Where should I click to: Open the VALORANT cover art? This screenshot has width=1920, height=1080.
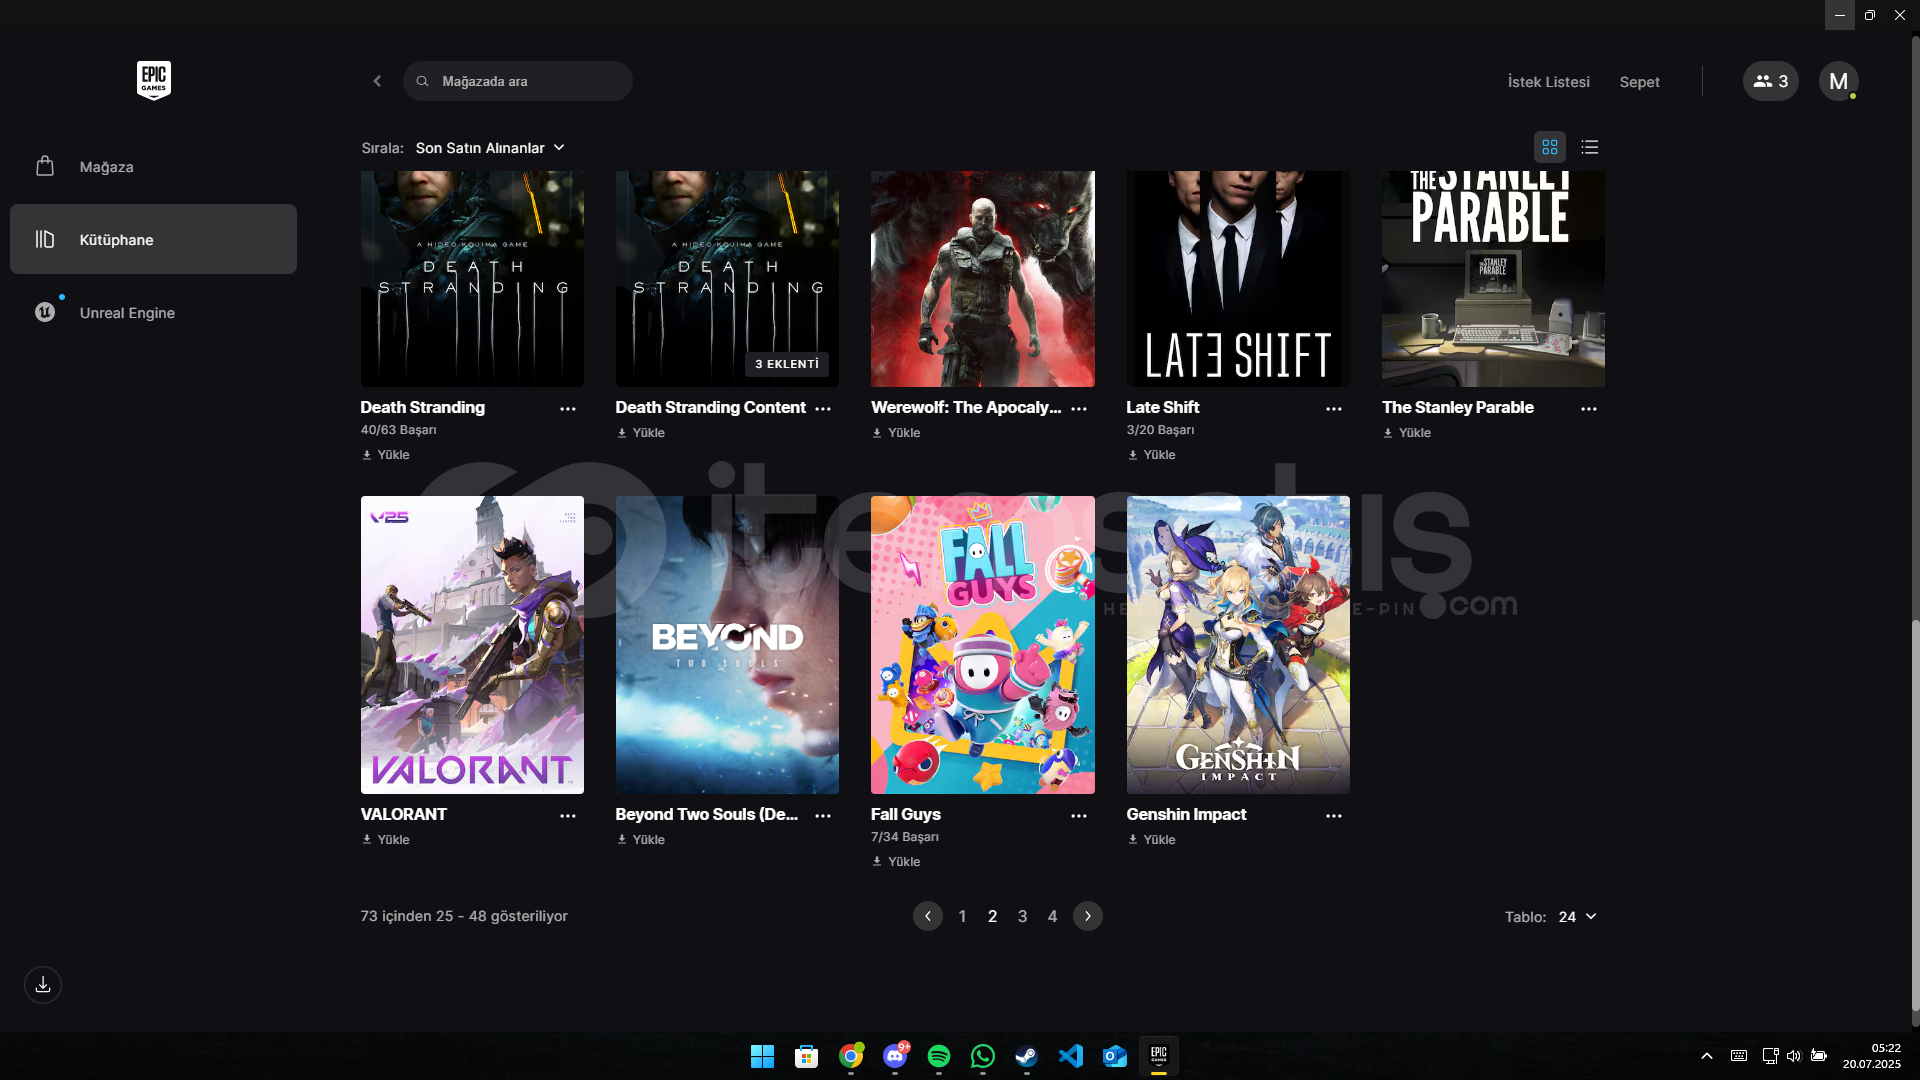coord(472,645)
